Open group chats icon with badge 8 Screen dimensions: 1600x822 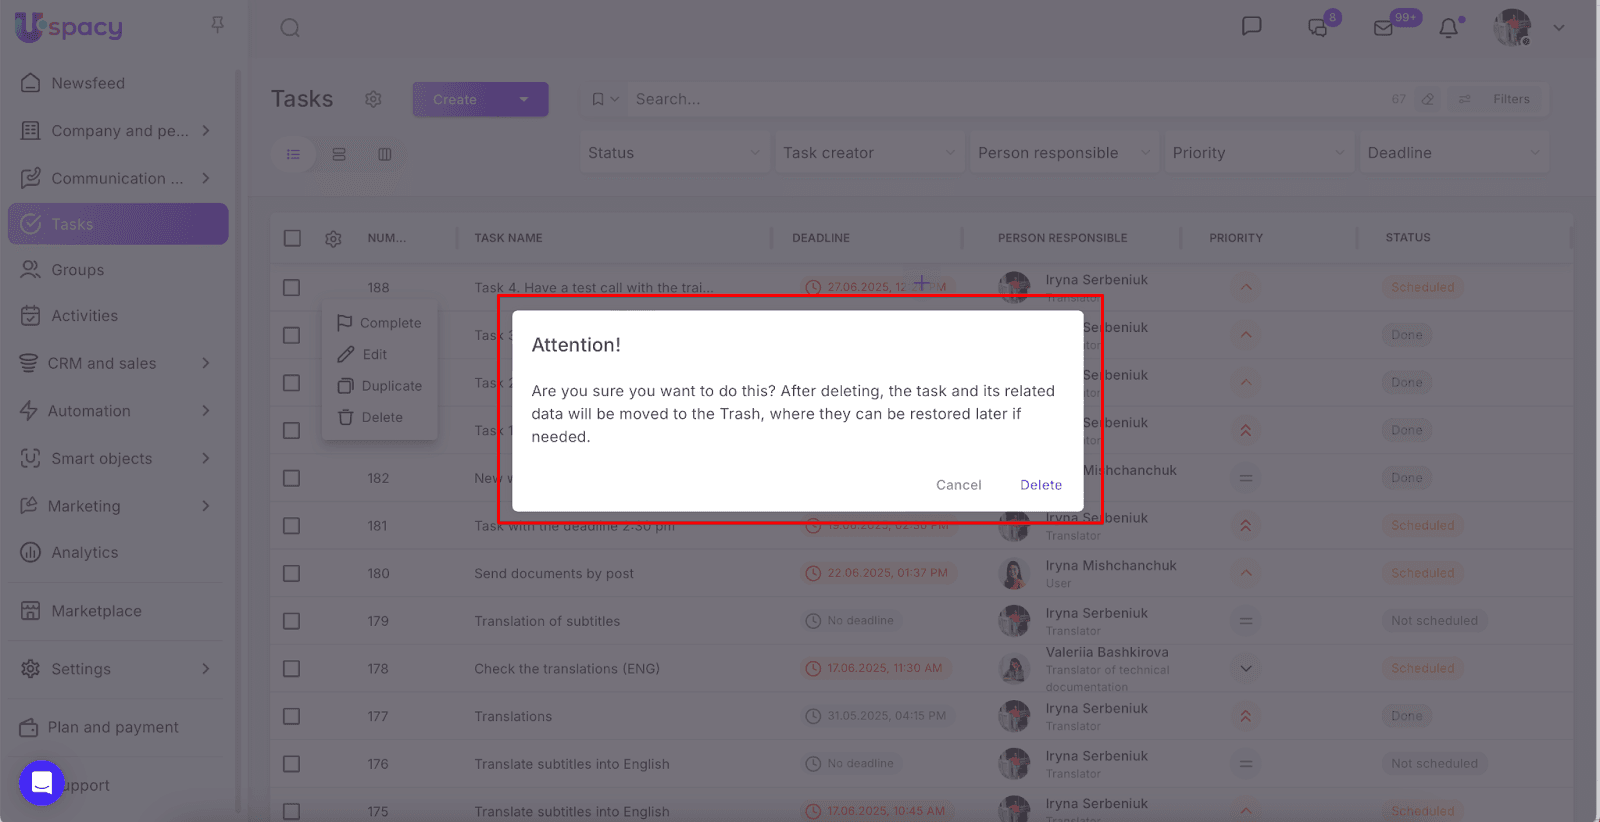coord(1319,27)
